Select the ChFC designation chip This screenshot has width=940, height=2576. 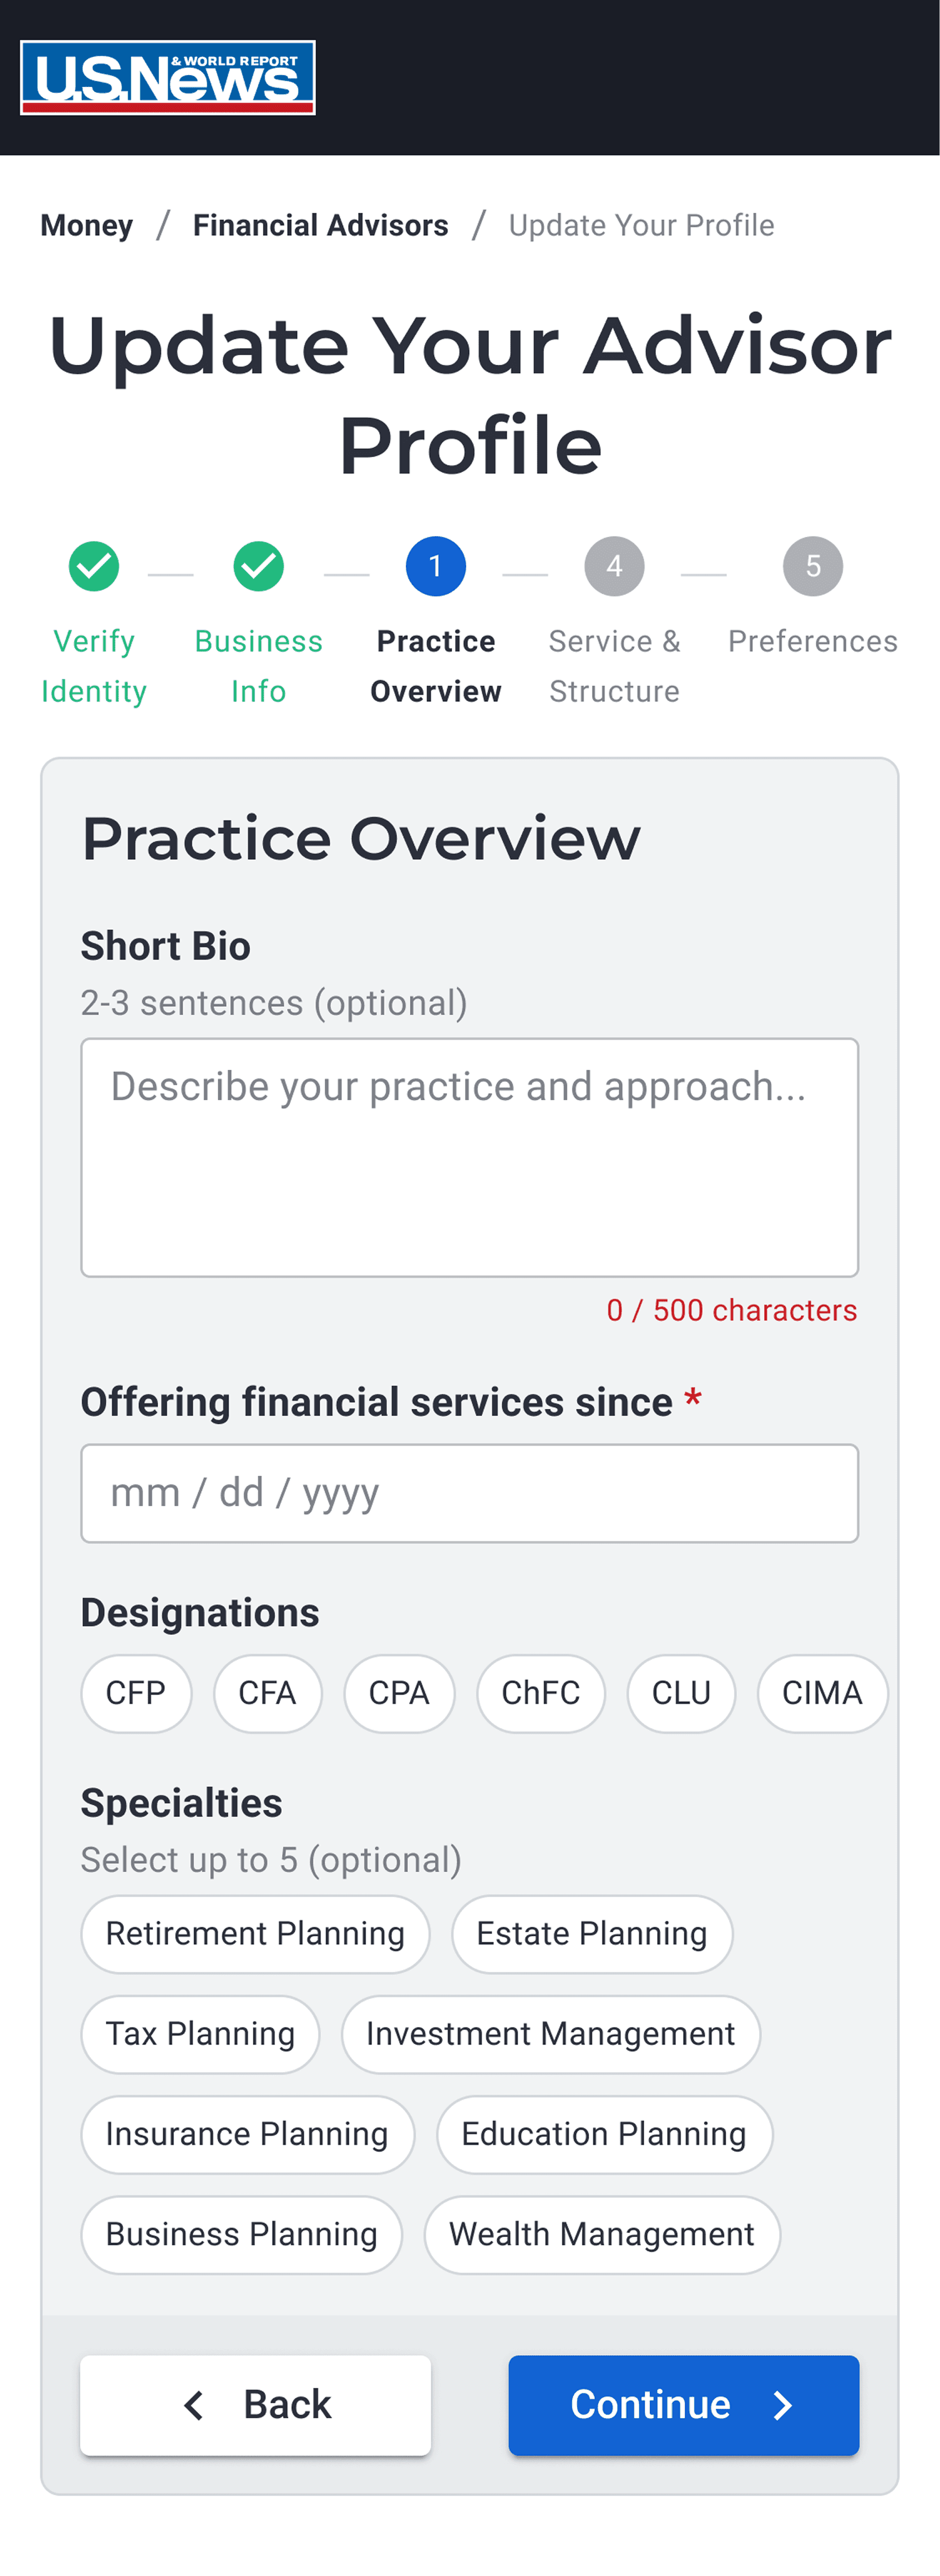tap(541, 1693)
